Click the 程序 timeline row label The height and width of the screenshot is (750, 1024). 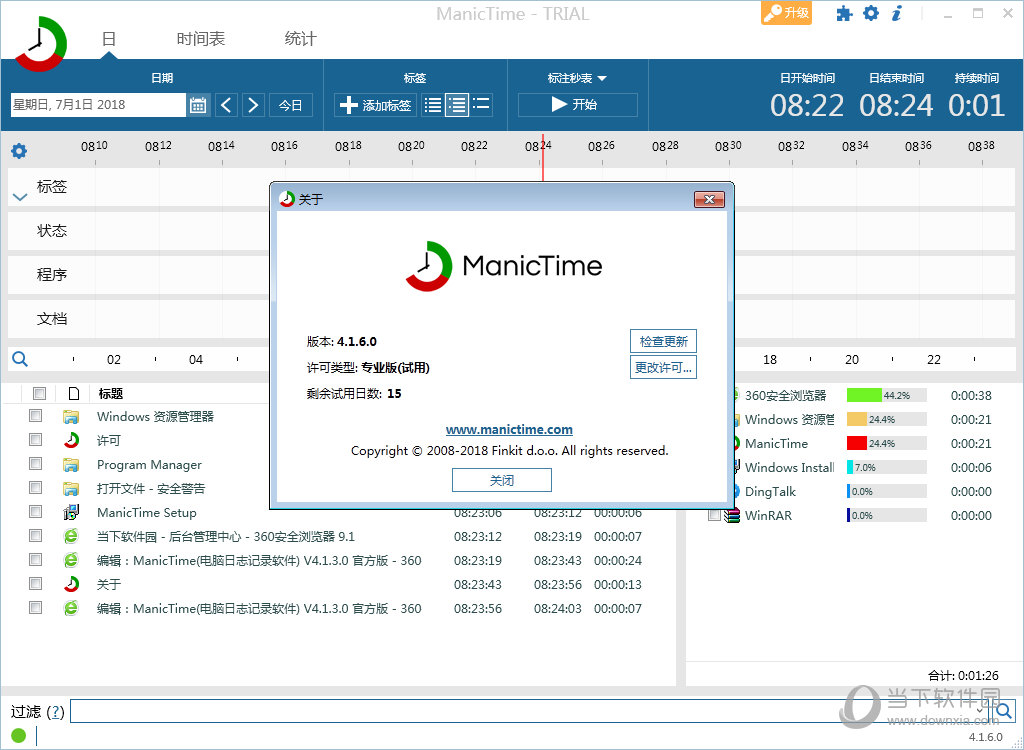click(52, 275)
